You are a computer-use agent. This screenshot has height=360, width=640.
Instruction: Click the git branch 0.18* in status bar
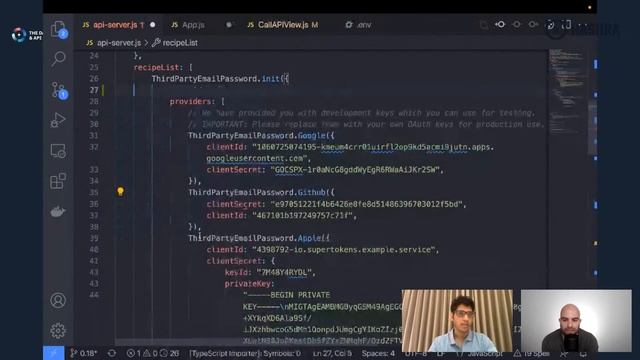tap(84, 353)
